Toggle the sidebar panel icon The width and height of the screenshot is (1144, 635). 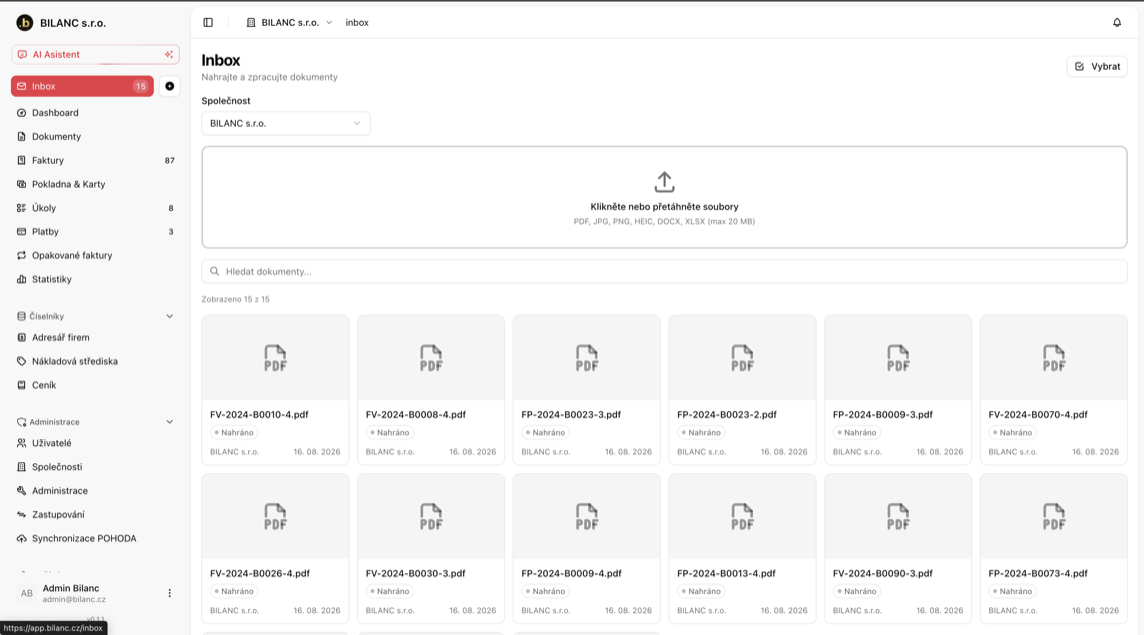208,23
